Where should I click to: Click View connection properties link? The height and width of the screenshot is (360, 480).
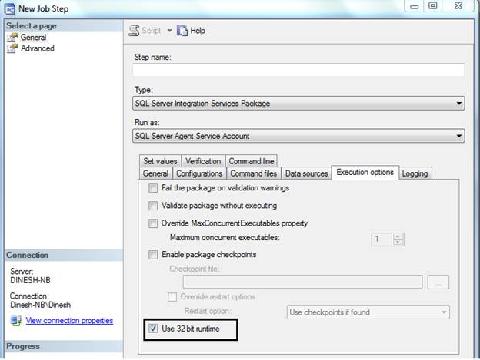69,321
